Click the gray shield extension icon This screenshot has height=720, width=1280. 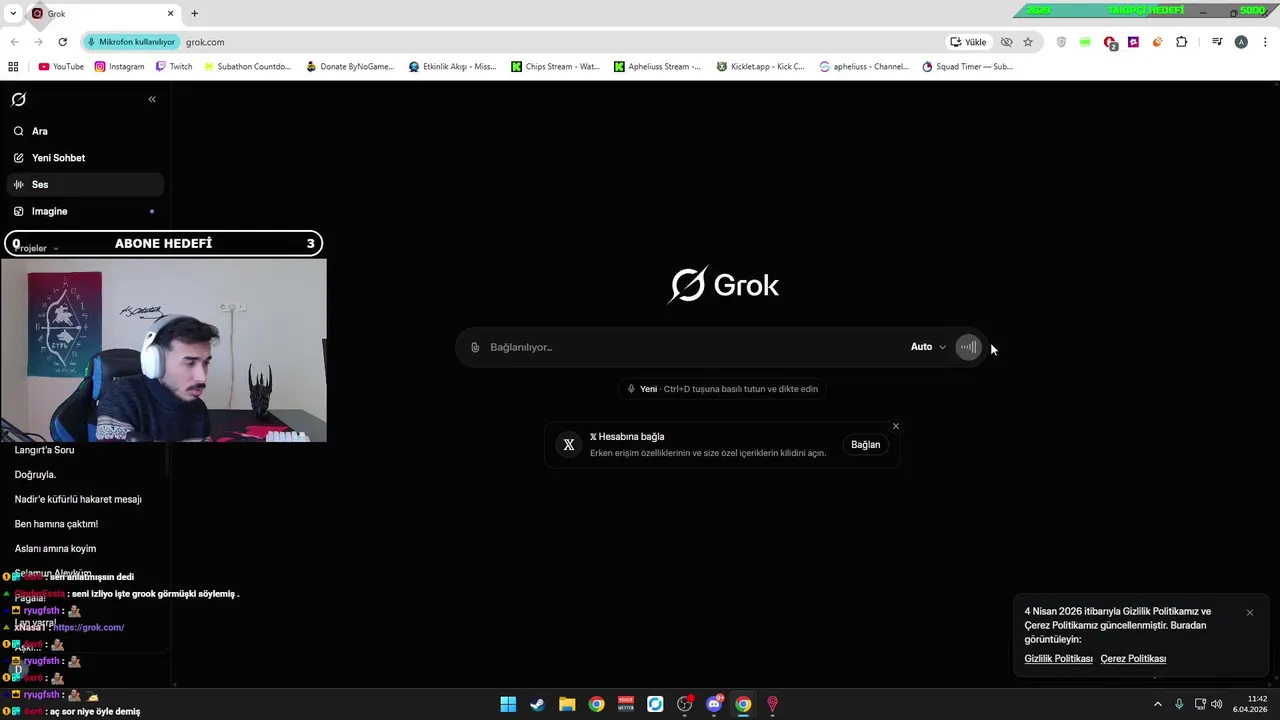(1061, 42)
